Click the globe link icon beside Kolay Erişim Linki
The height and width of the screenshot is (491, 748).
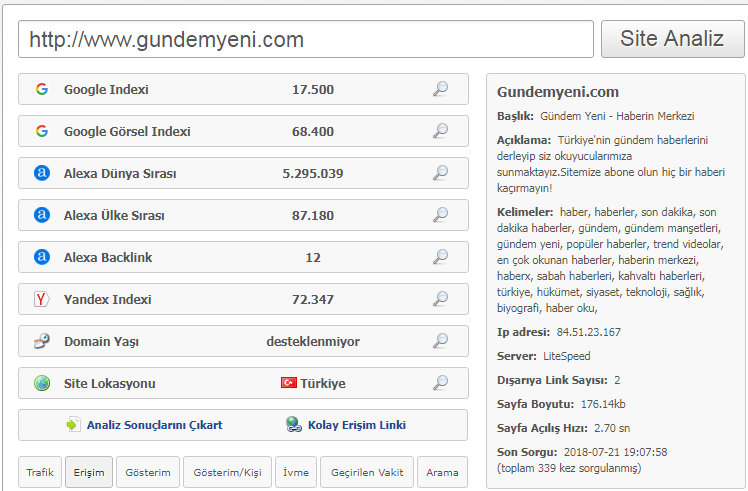294,424
